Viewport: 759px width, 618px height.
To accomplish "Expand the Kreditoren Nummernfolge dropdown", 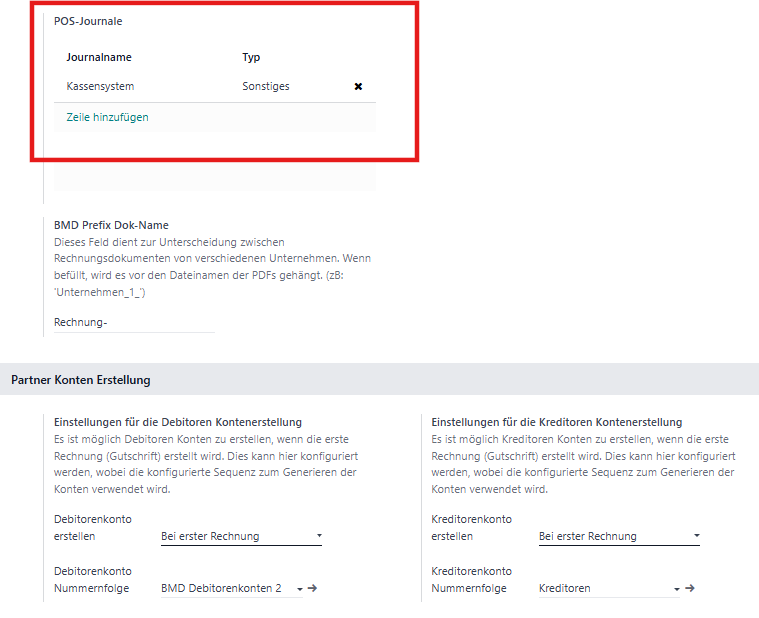I will pos(609,589).
